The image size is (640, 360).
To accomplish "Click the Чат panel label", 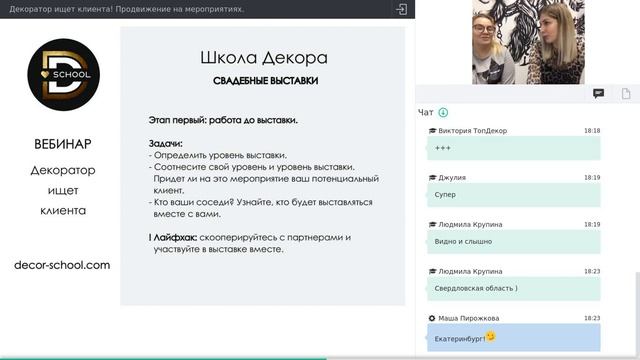I will (426, 113).
